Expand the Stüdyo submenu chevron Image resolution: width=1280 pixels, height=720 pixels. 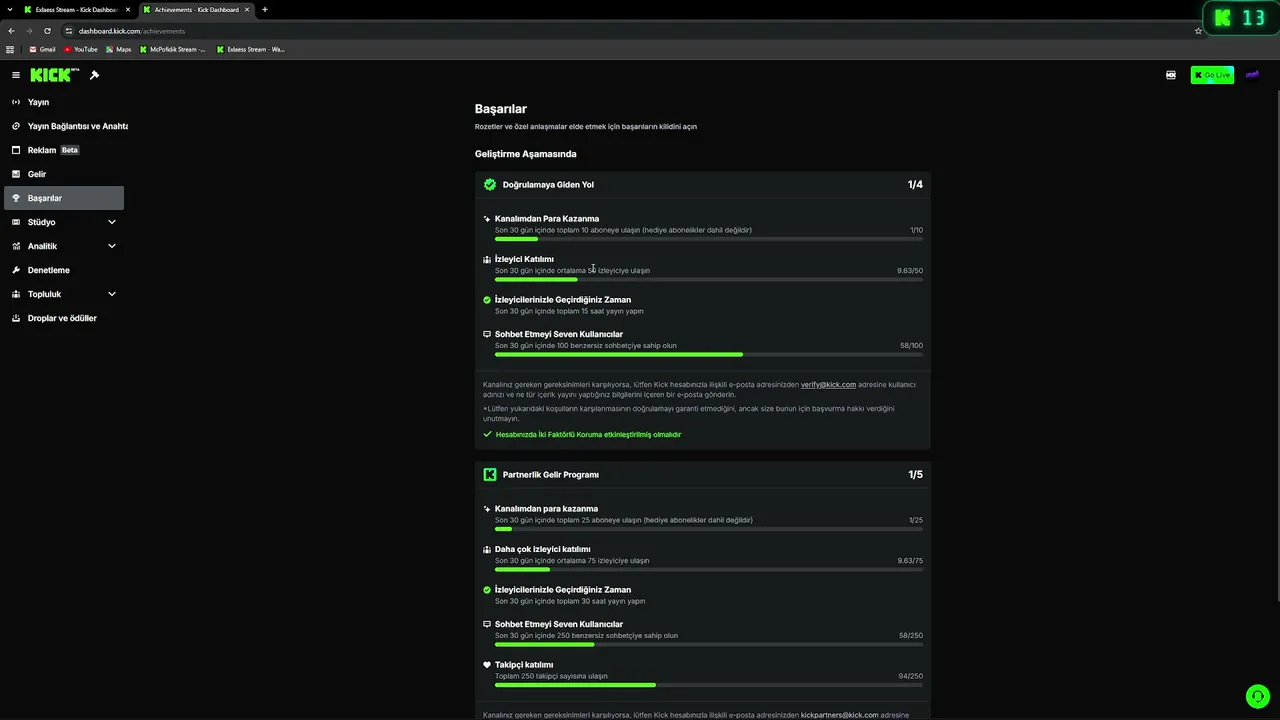click(112, 222)
